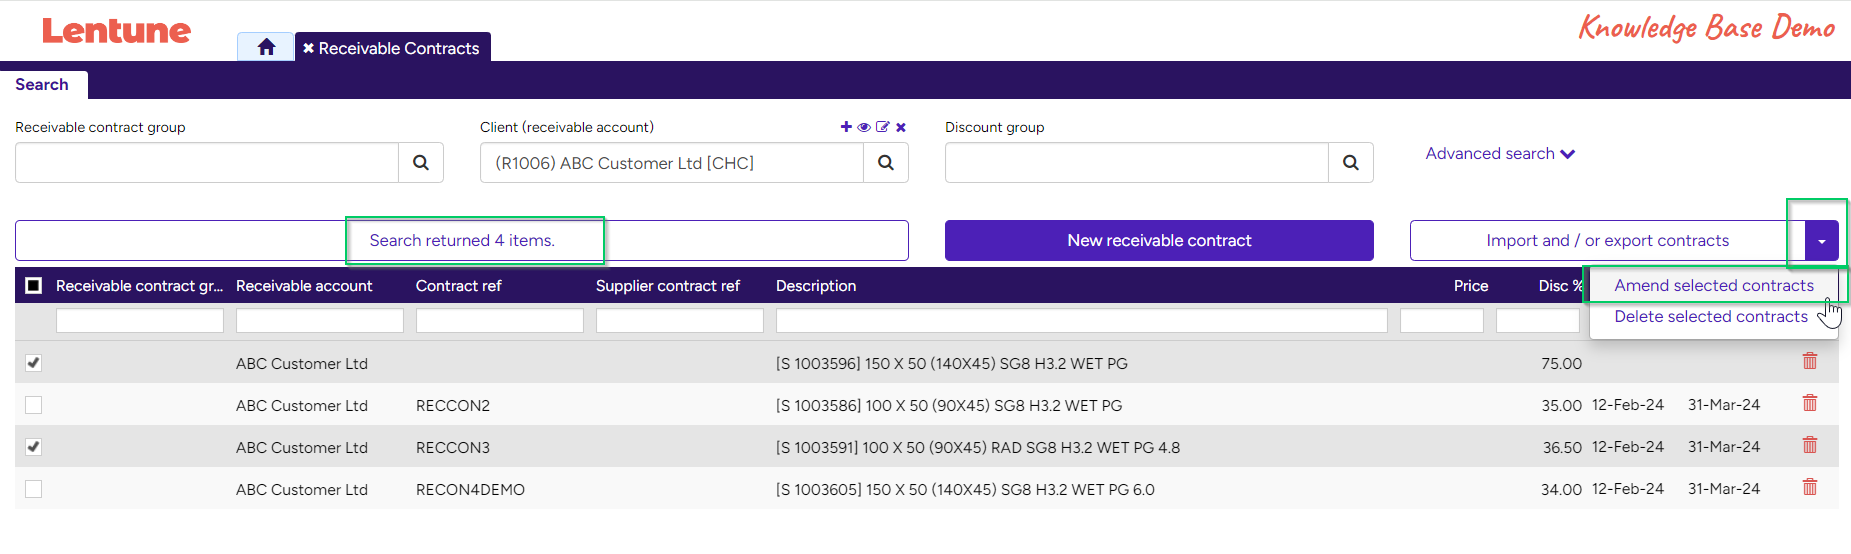Image resolution: width=1851 pixels, height=554 pixels.
Task: Click Disc % column filter box
Action: 1538,320
